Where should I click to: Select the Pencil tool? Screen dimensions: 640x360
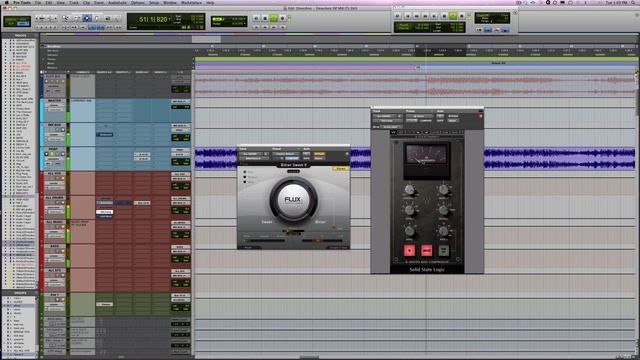pos(118,18)
